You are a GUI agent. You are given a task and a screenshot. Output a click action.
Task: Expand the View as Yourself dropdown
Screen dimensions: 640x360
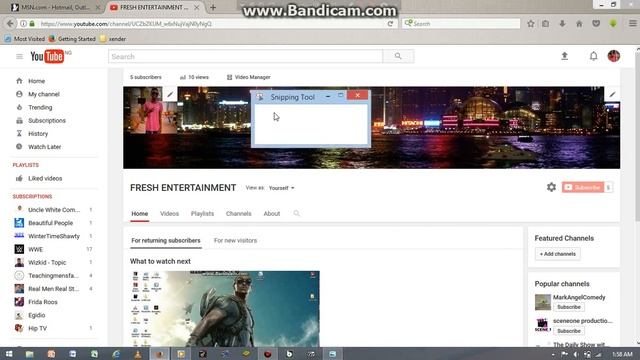coord(281,188)
